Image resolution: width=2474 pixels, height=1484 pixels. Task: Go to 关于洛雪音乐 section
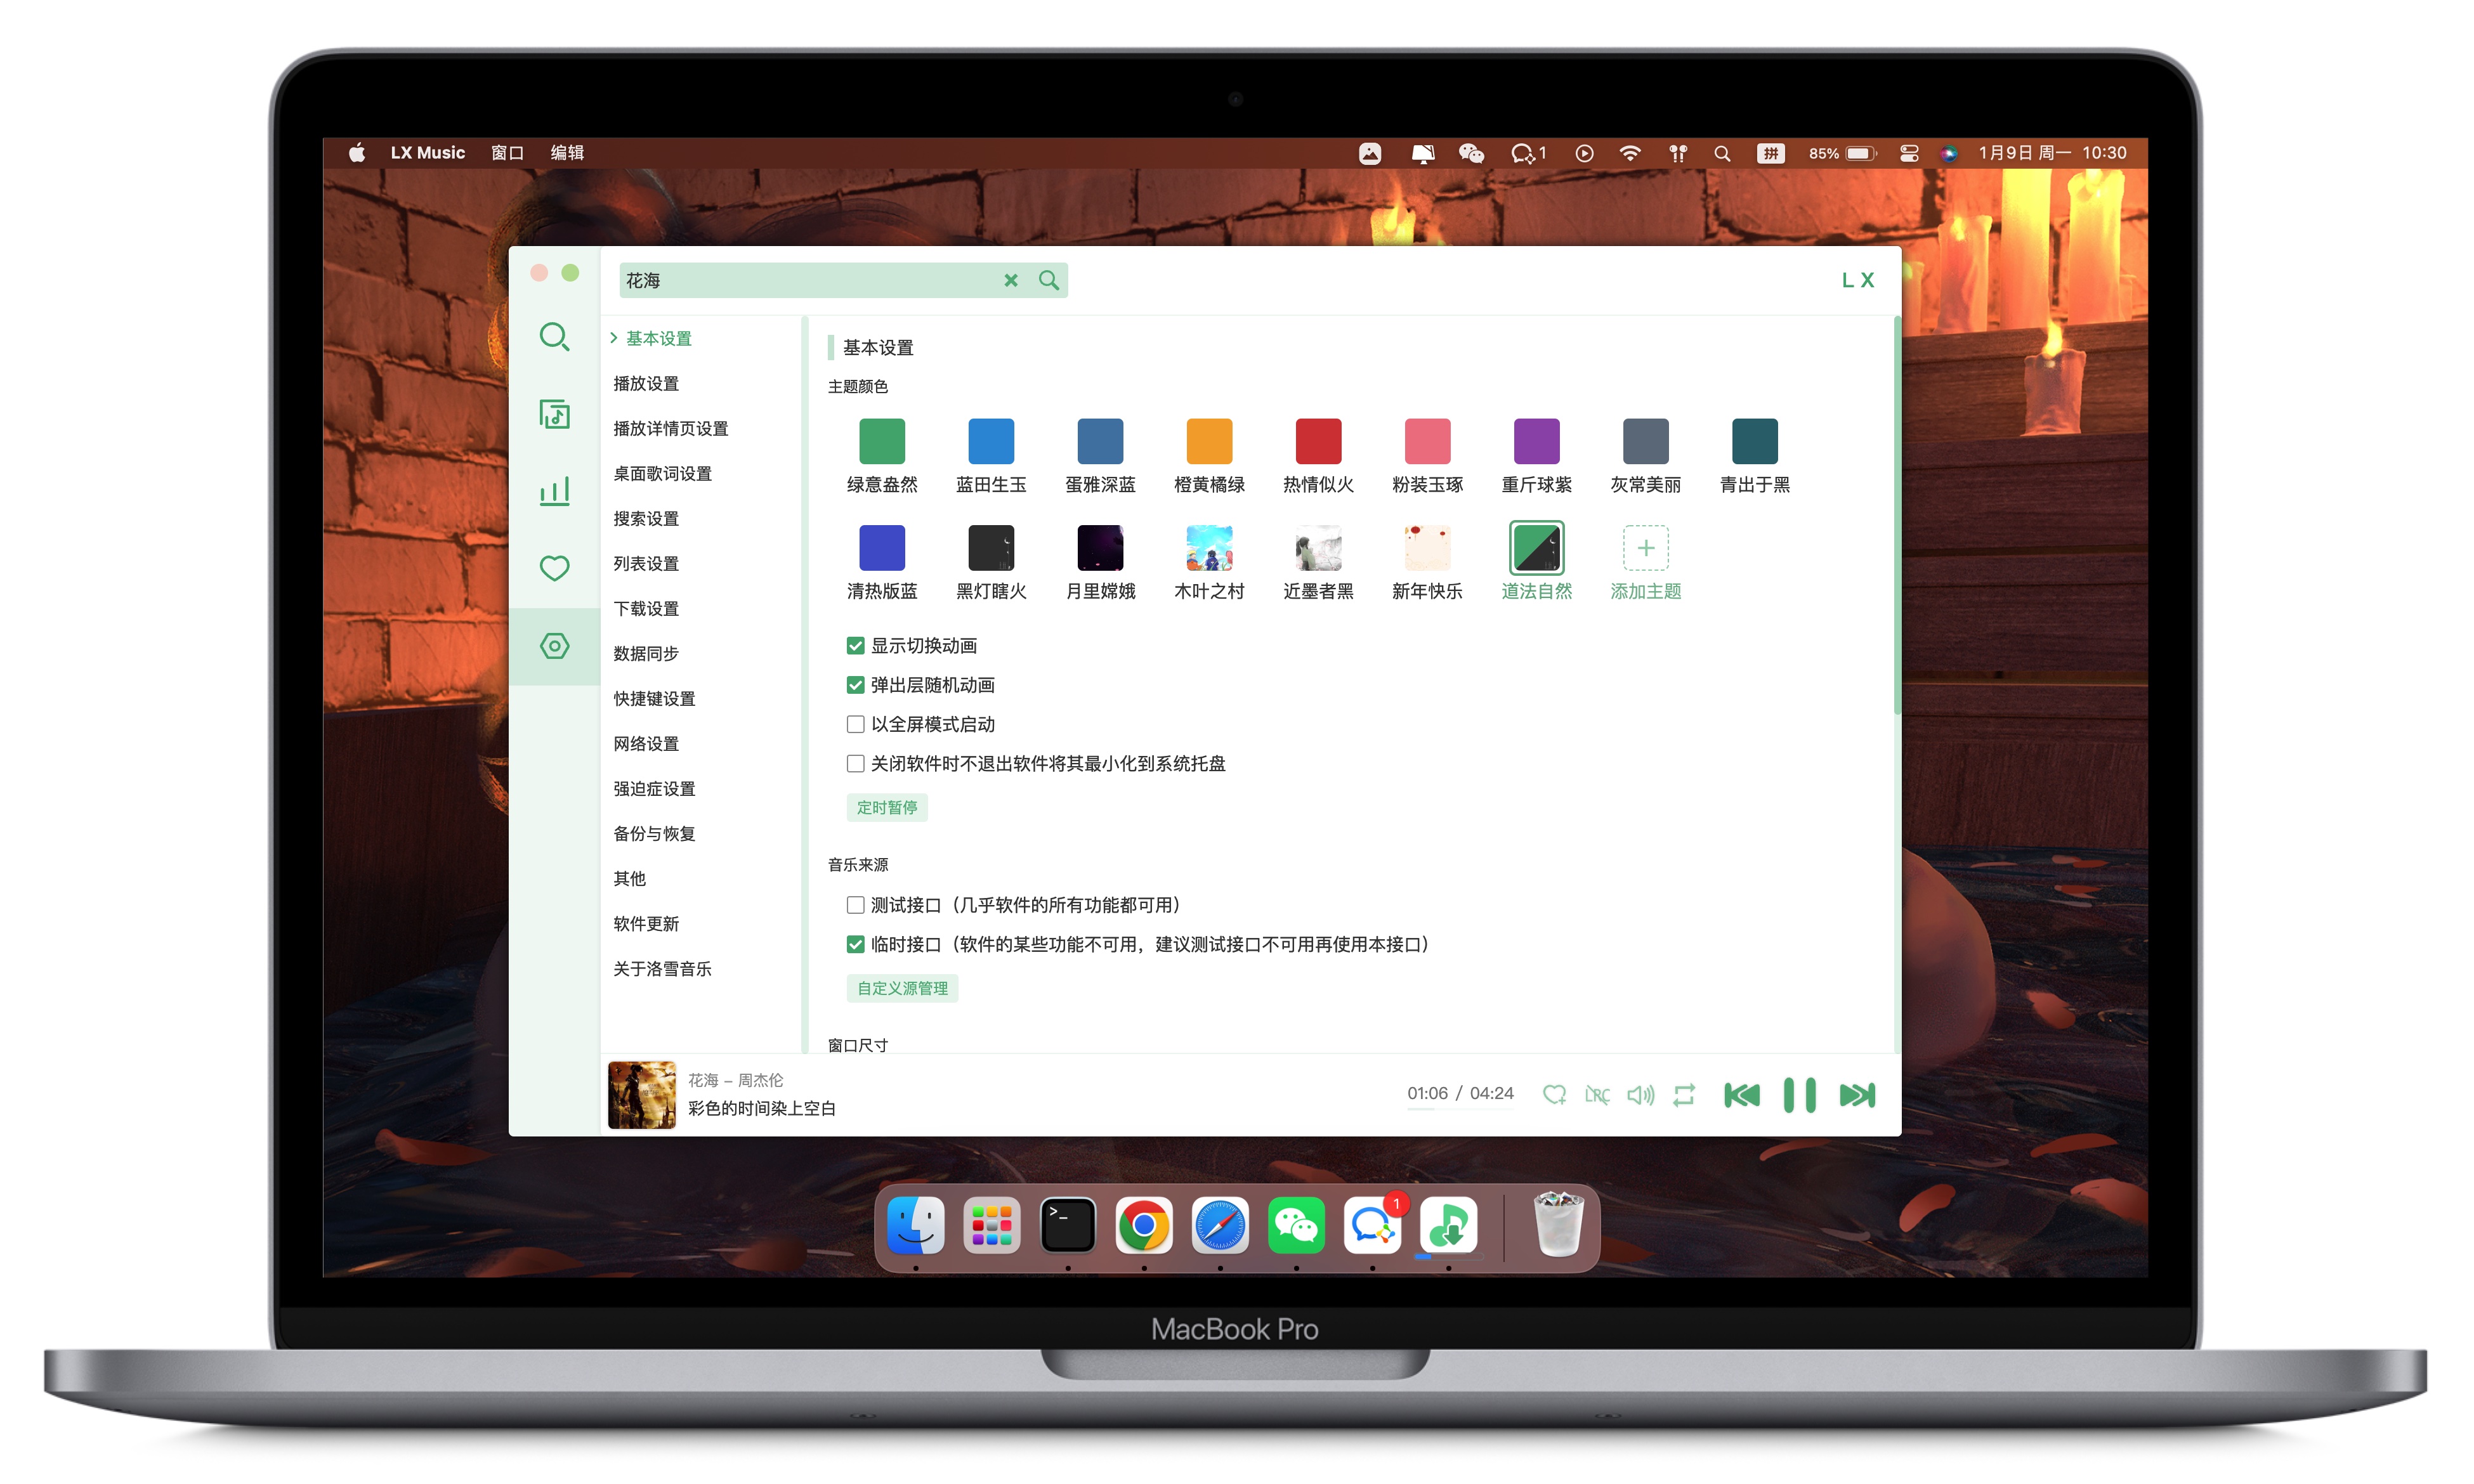[x=662, y=968]
